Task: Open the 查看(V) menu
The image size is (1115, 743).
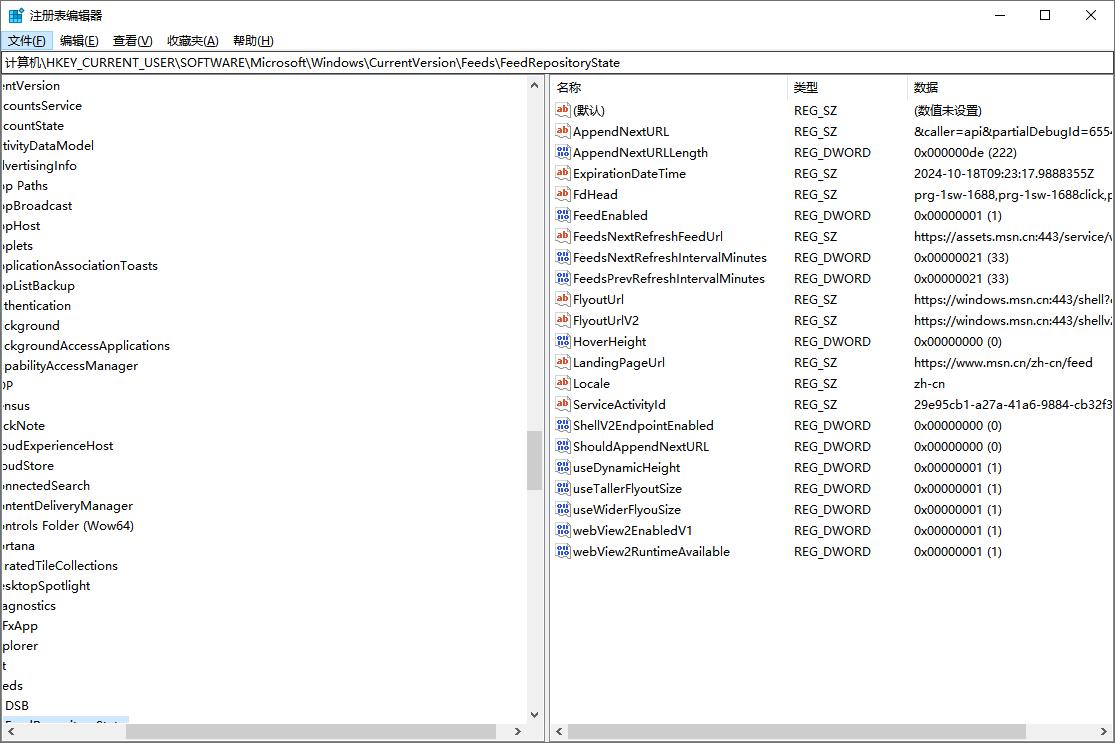Action: (132, 41)
